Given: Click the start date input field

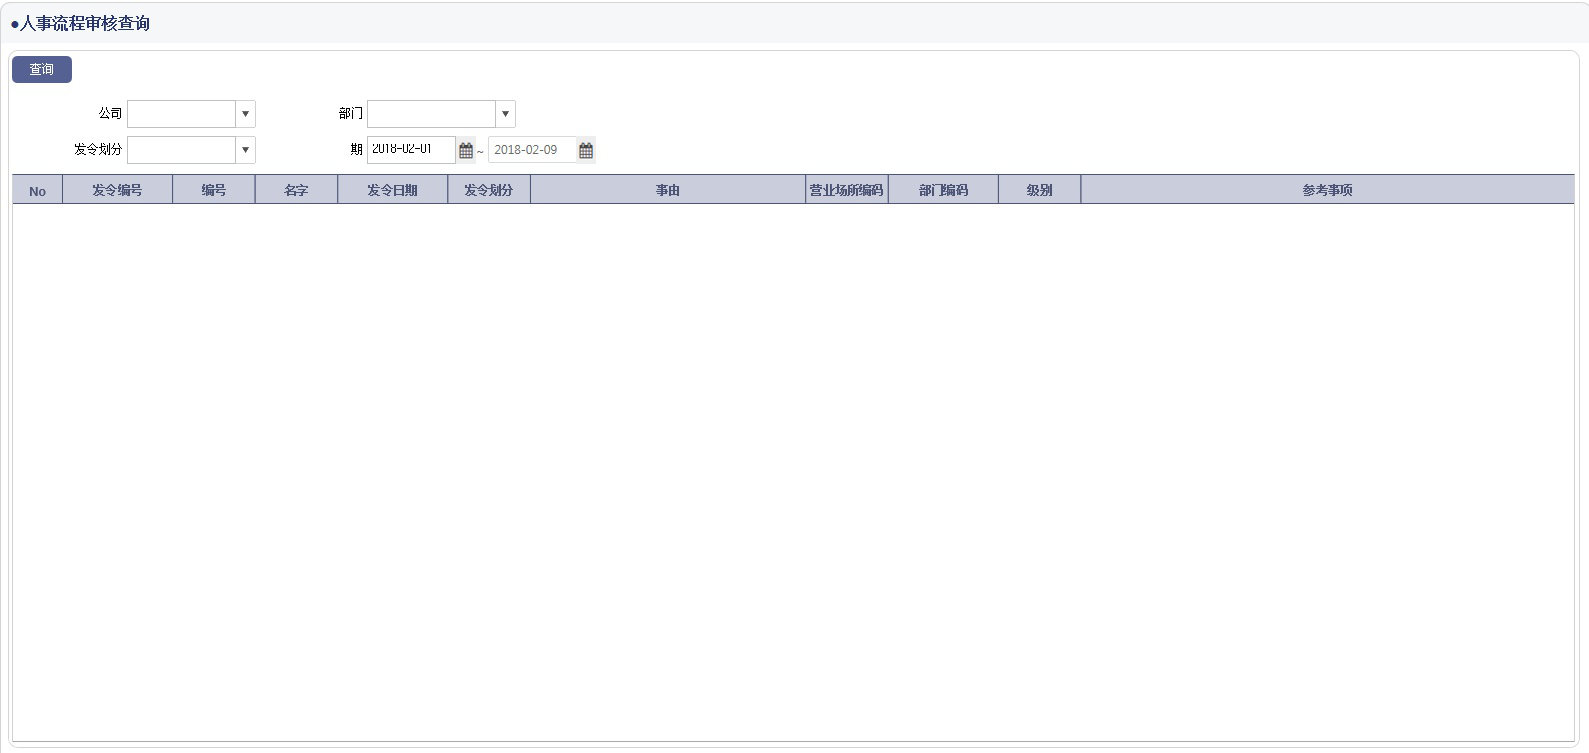Looking at the screenshot, I should pyautogui.click(x=411, y=150).
